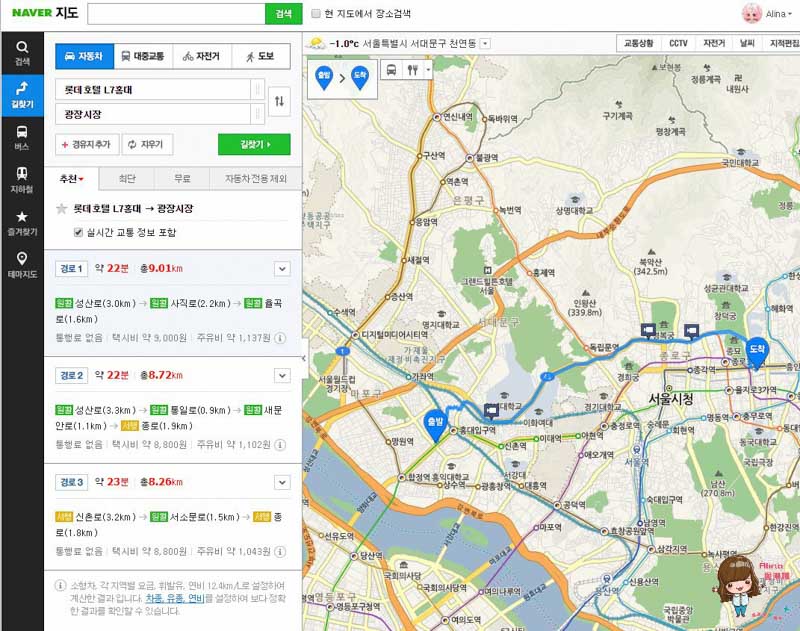Click the 도착 pin in map legend box
This screenshot has height=631, width=800.
click(360, 78)
